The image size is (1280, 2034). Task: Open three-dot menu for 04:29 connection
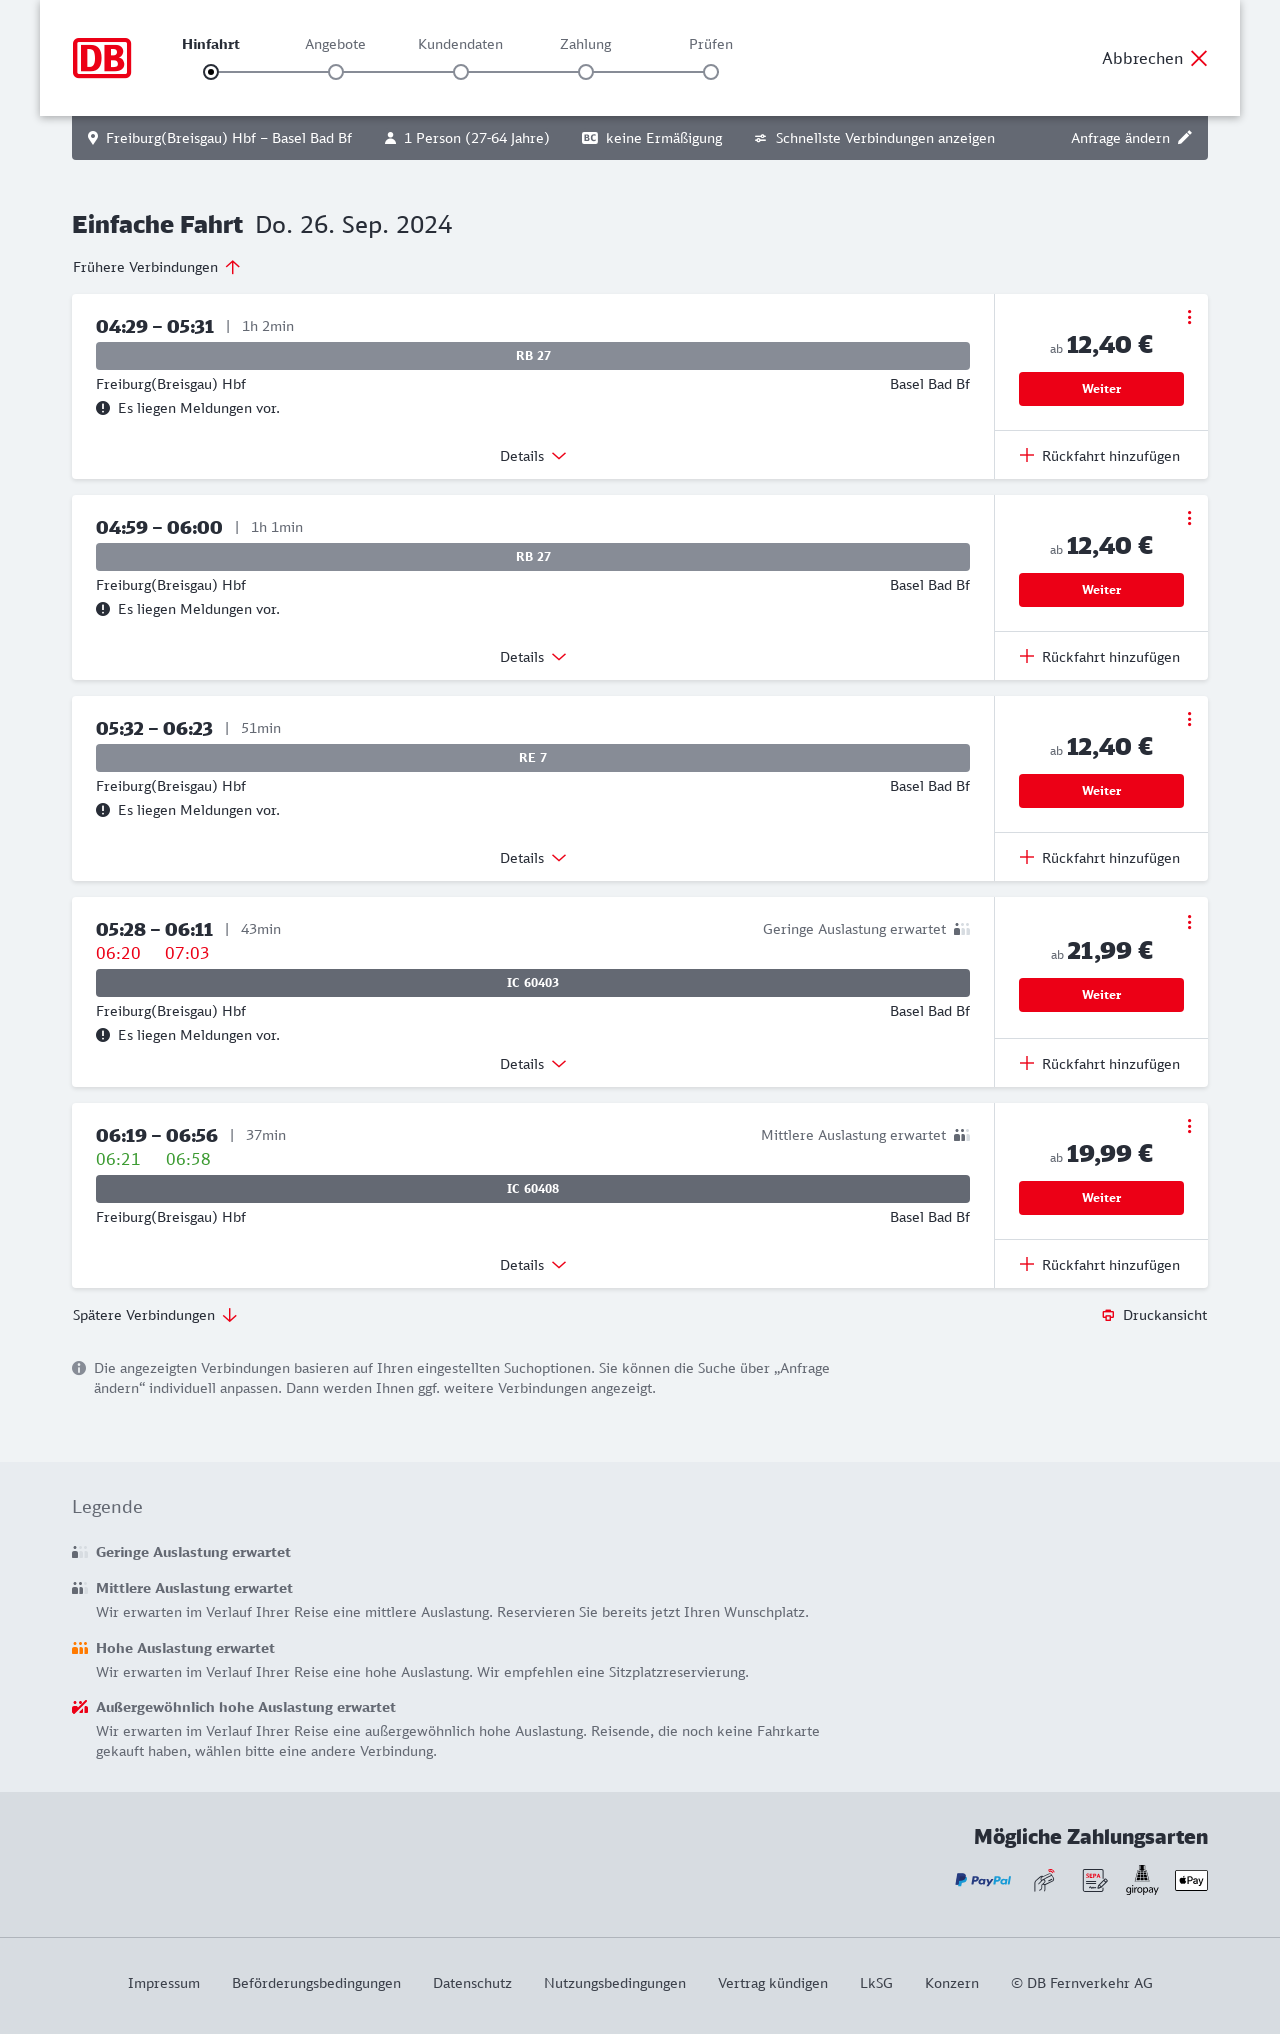1189,317
